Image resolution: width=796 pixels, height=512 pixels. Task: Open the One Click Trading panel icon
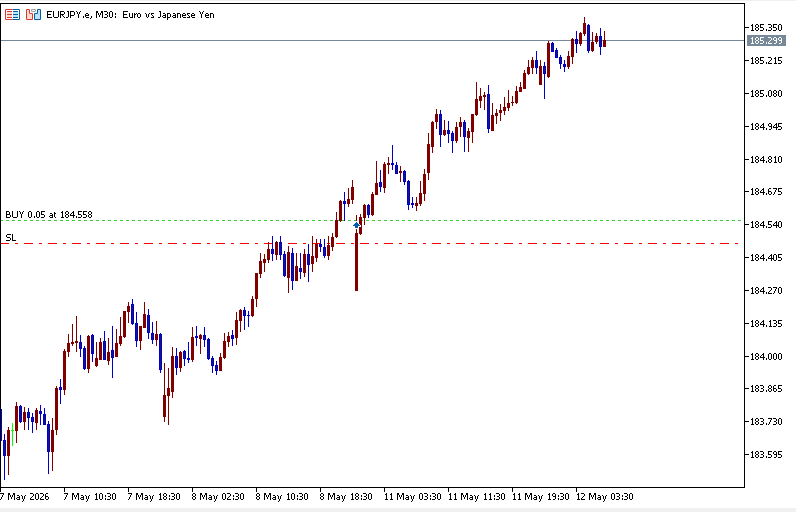coord(34,15)
